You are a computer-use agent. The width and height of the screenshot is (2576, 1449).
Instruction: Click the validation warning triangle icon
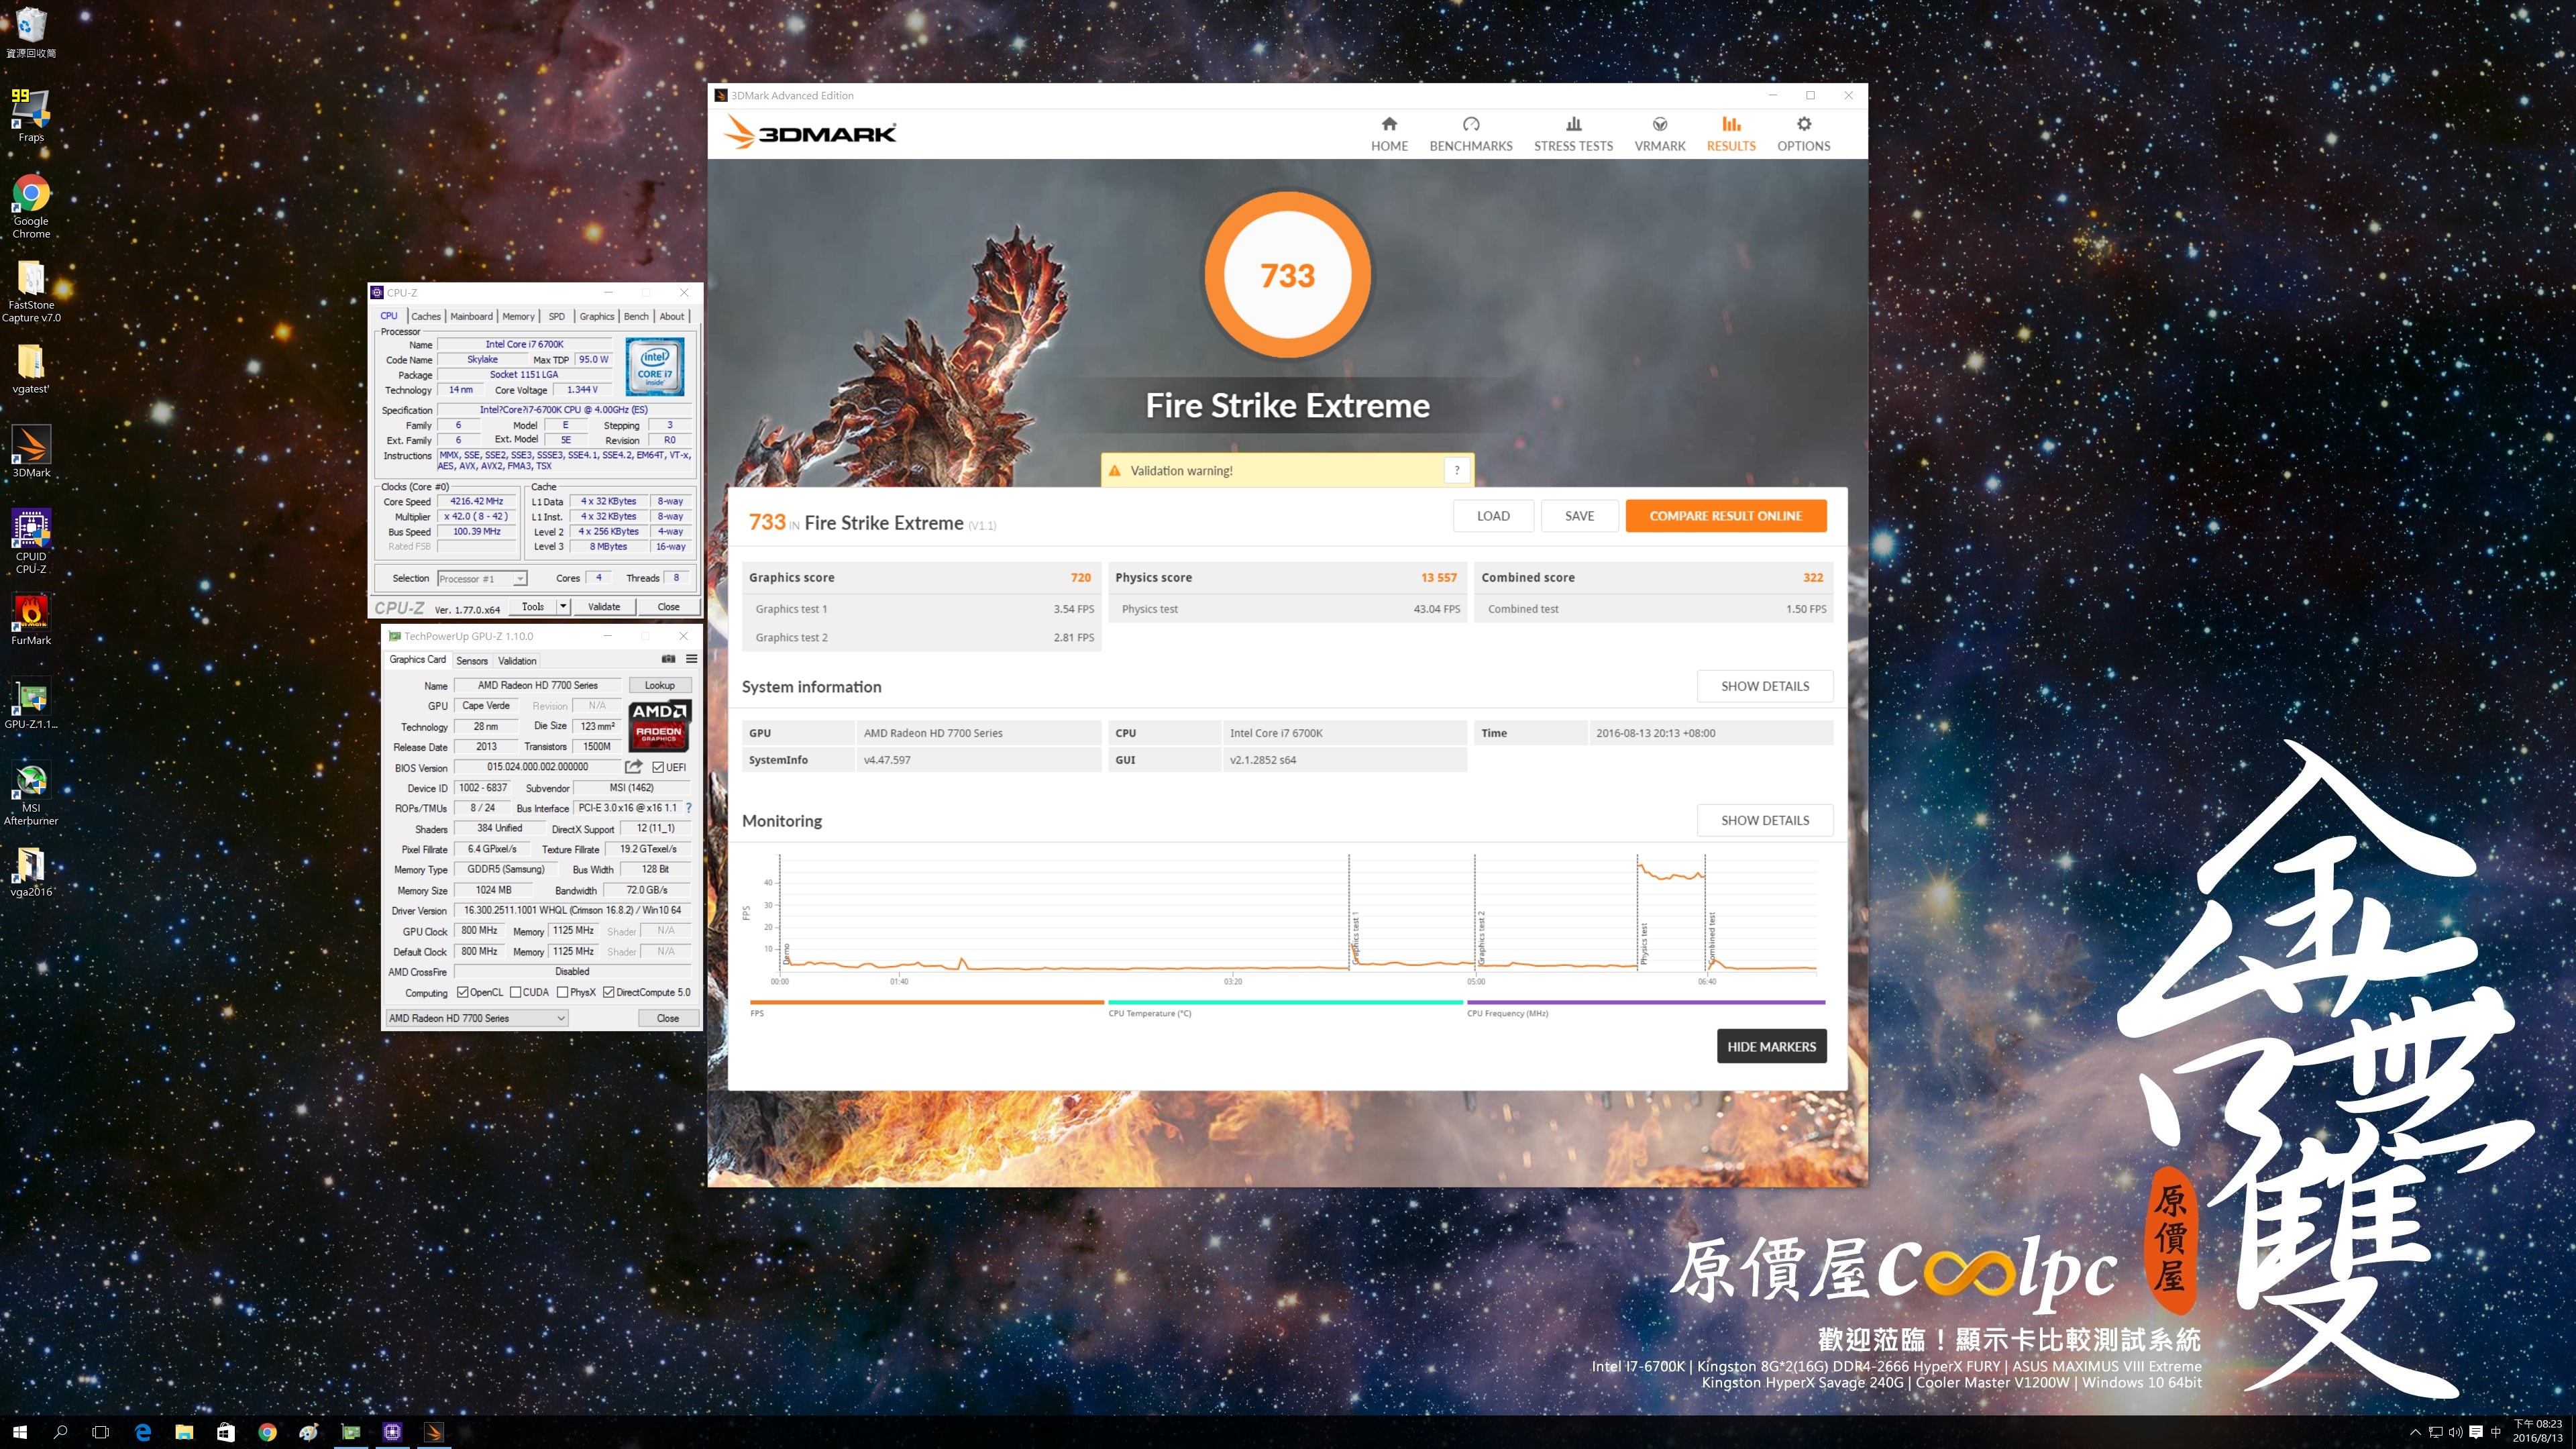(1114, 470)
